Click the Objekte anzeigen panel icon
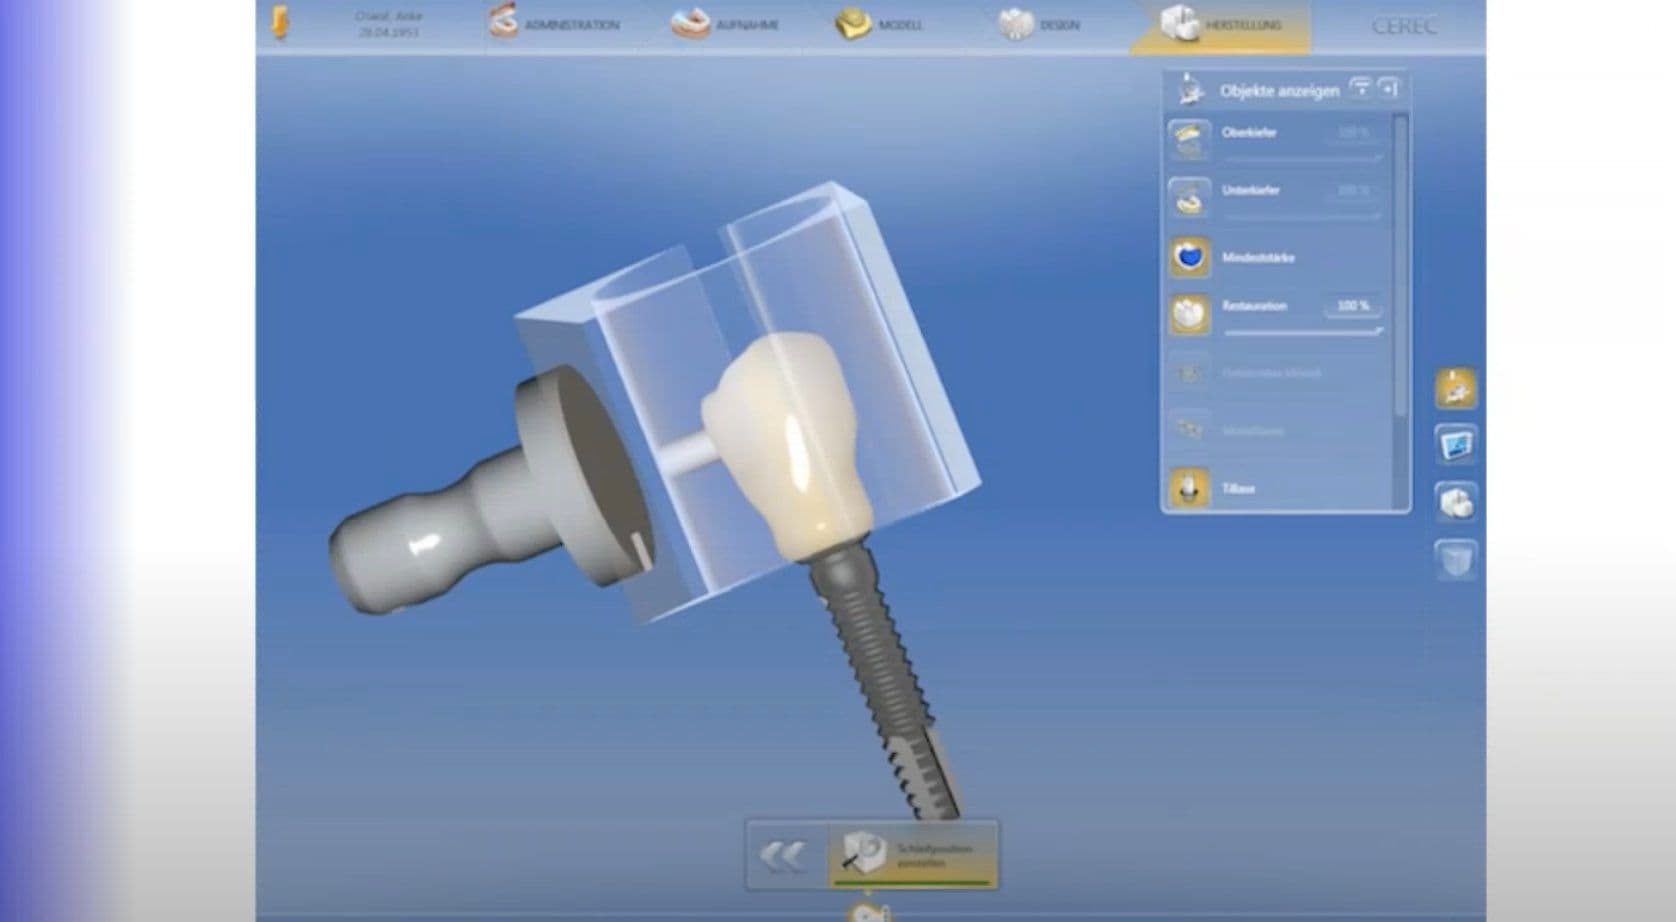The image size is (1676, 922). pos(1189,90)
